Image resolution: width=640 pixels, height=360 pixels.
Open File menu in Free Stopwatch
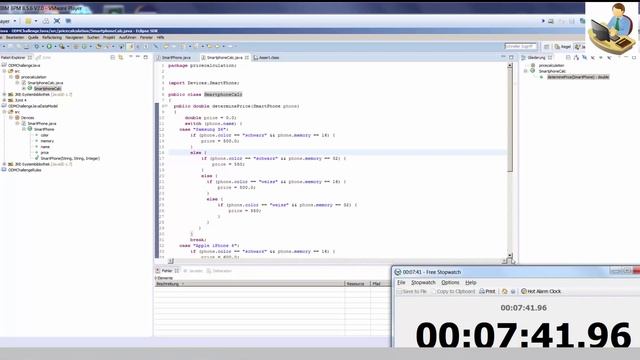click(x=401, y=282)
